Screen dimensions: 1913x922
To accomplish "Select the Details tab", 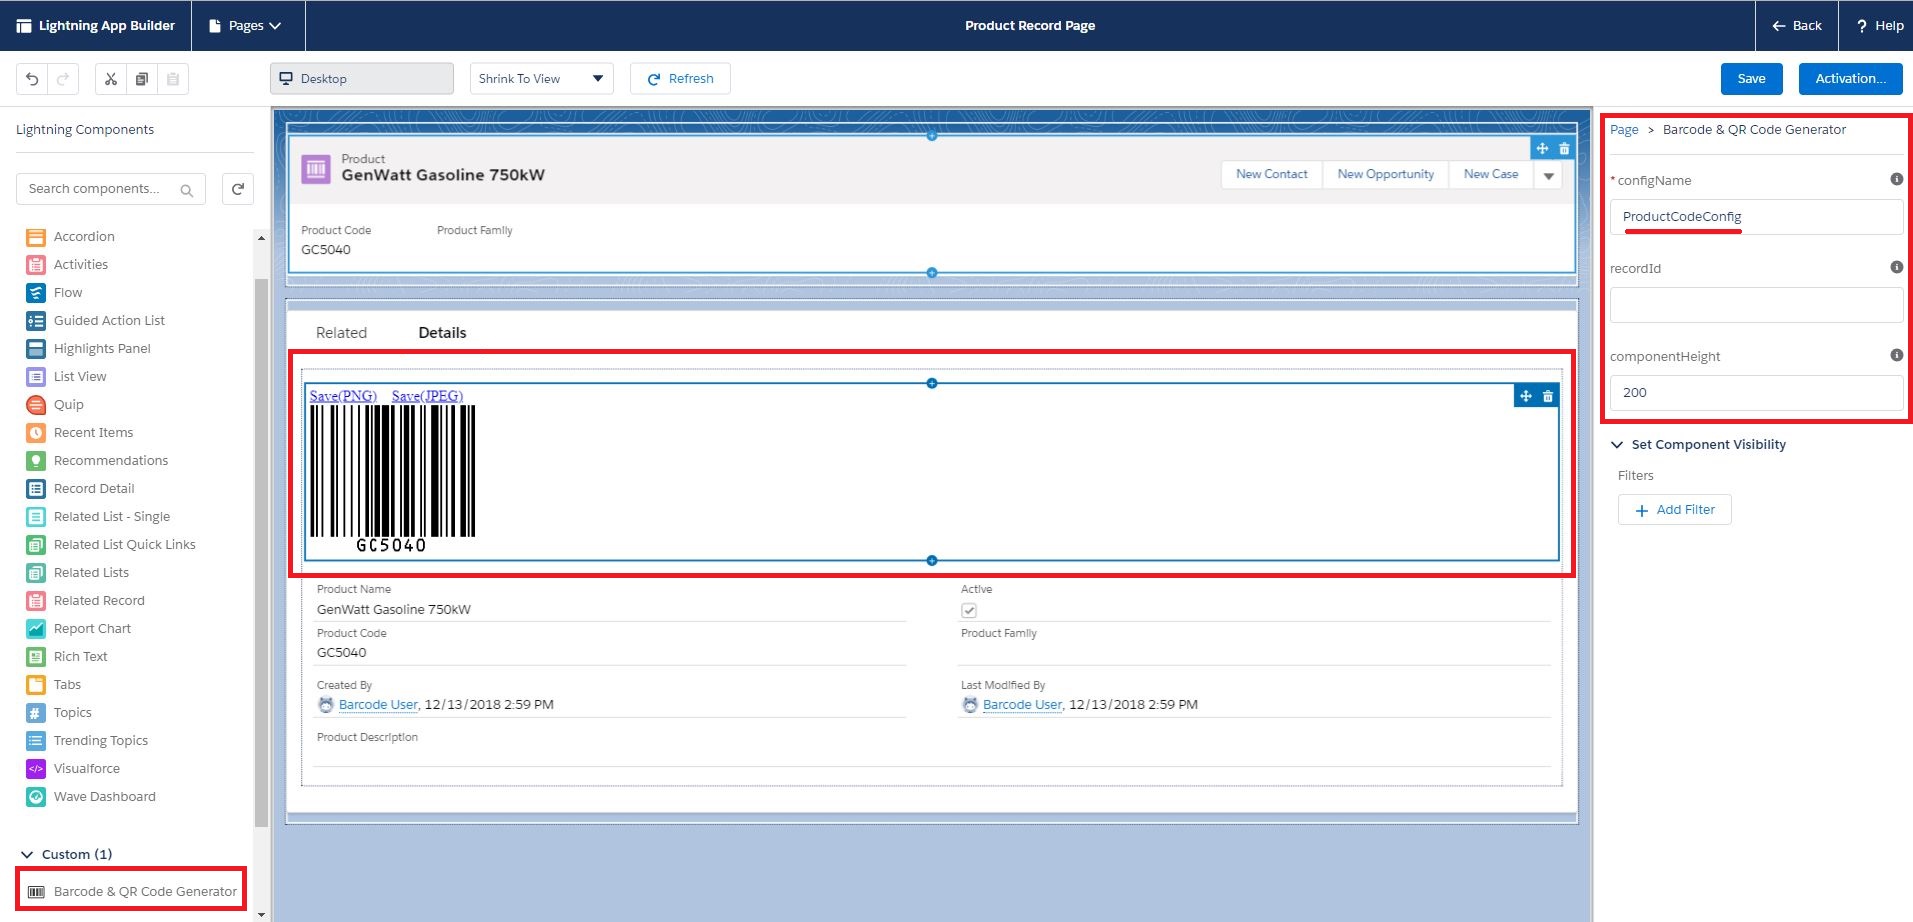I will 442,333.
